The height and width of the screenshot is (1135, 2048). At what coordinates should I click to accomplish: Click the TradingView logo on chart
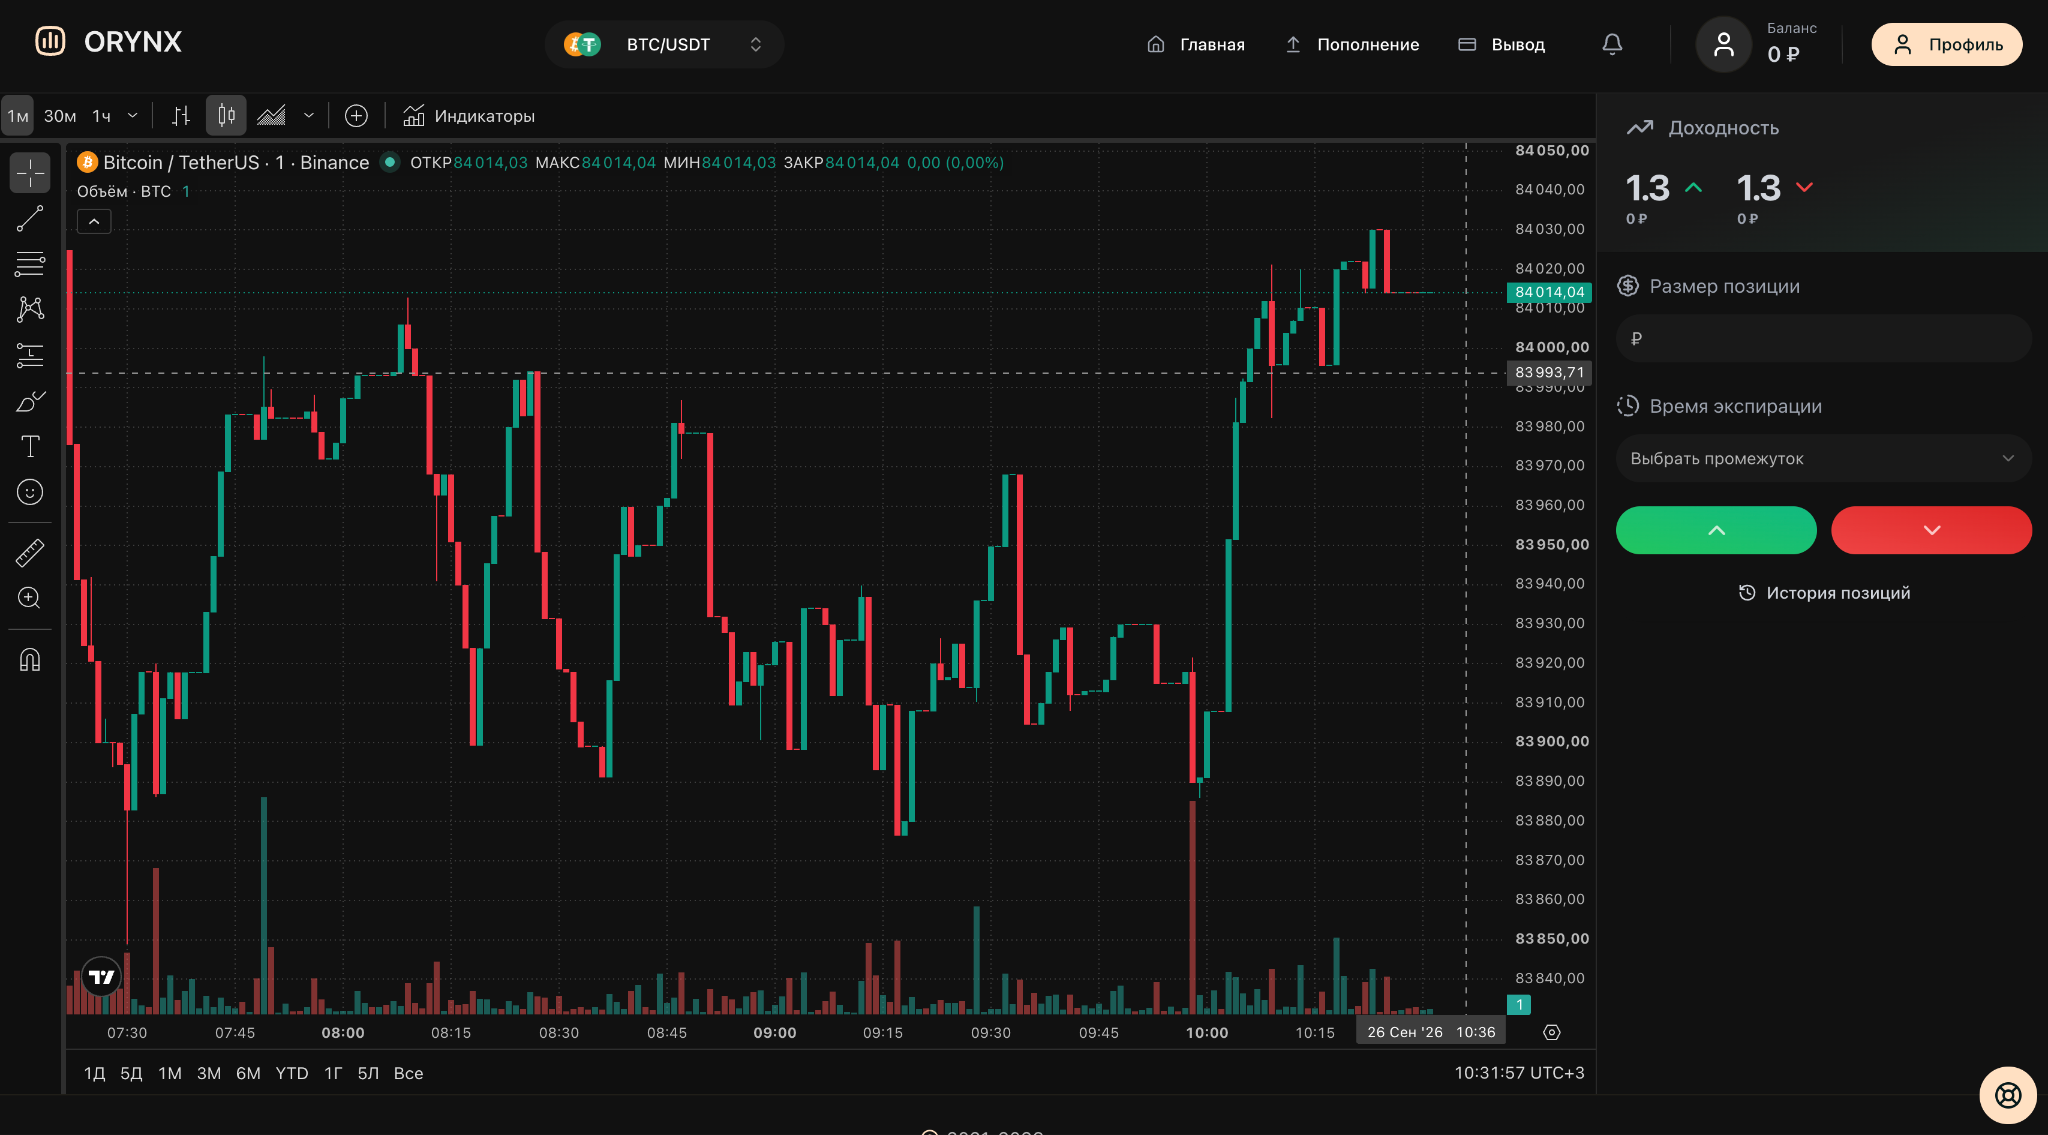click(102, 977)
